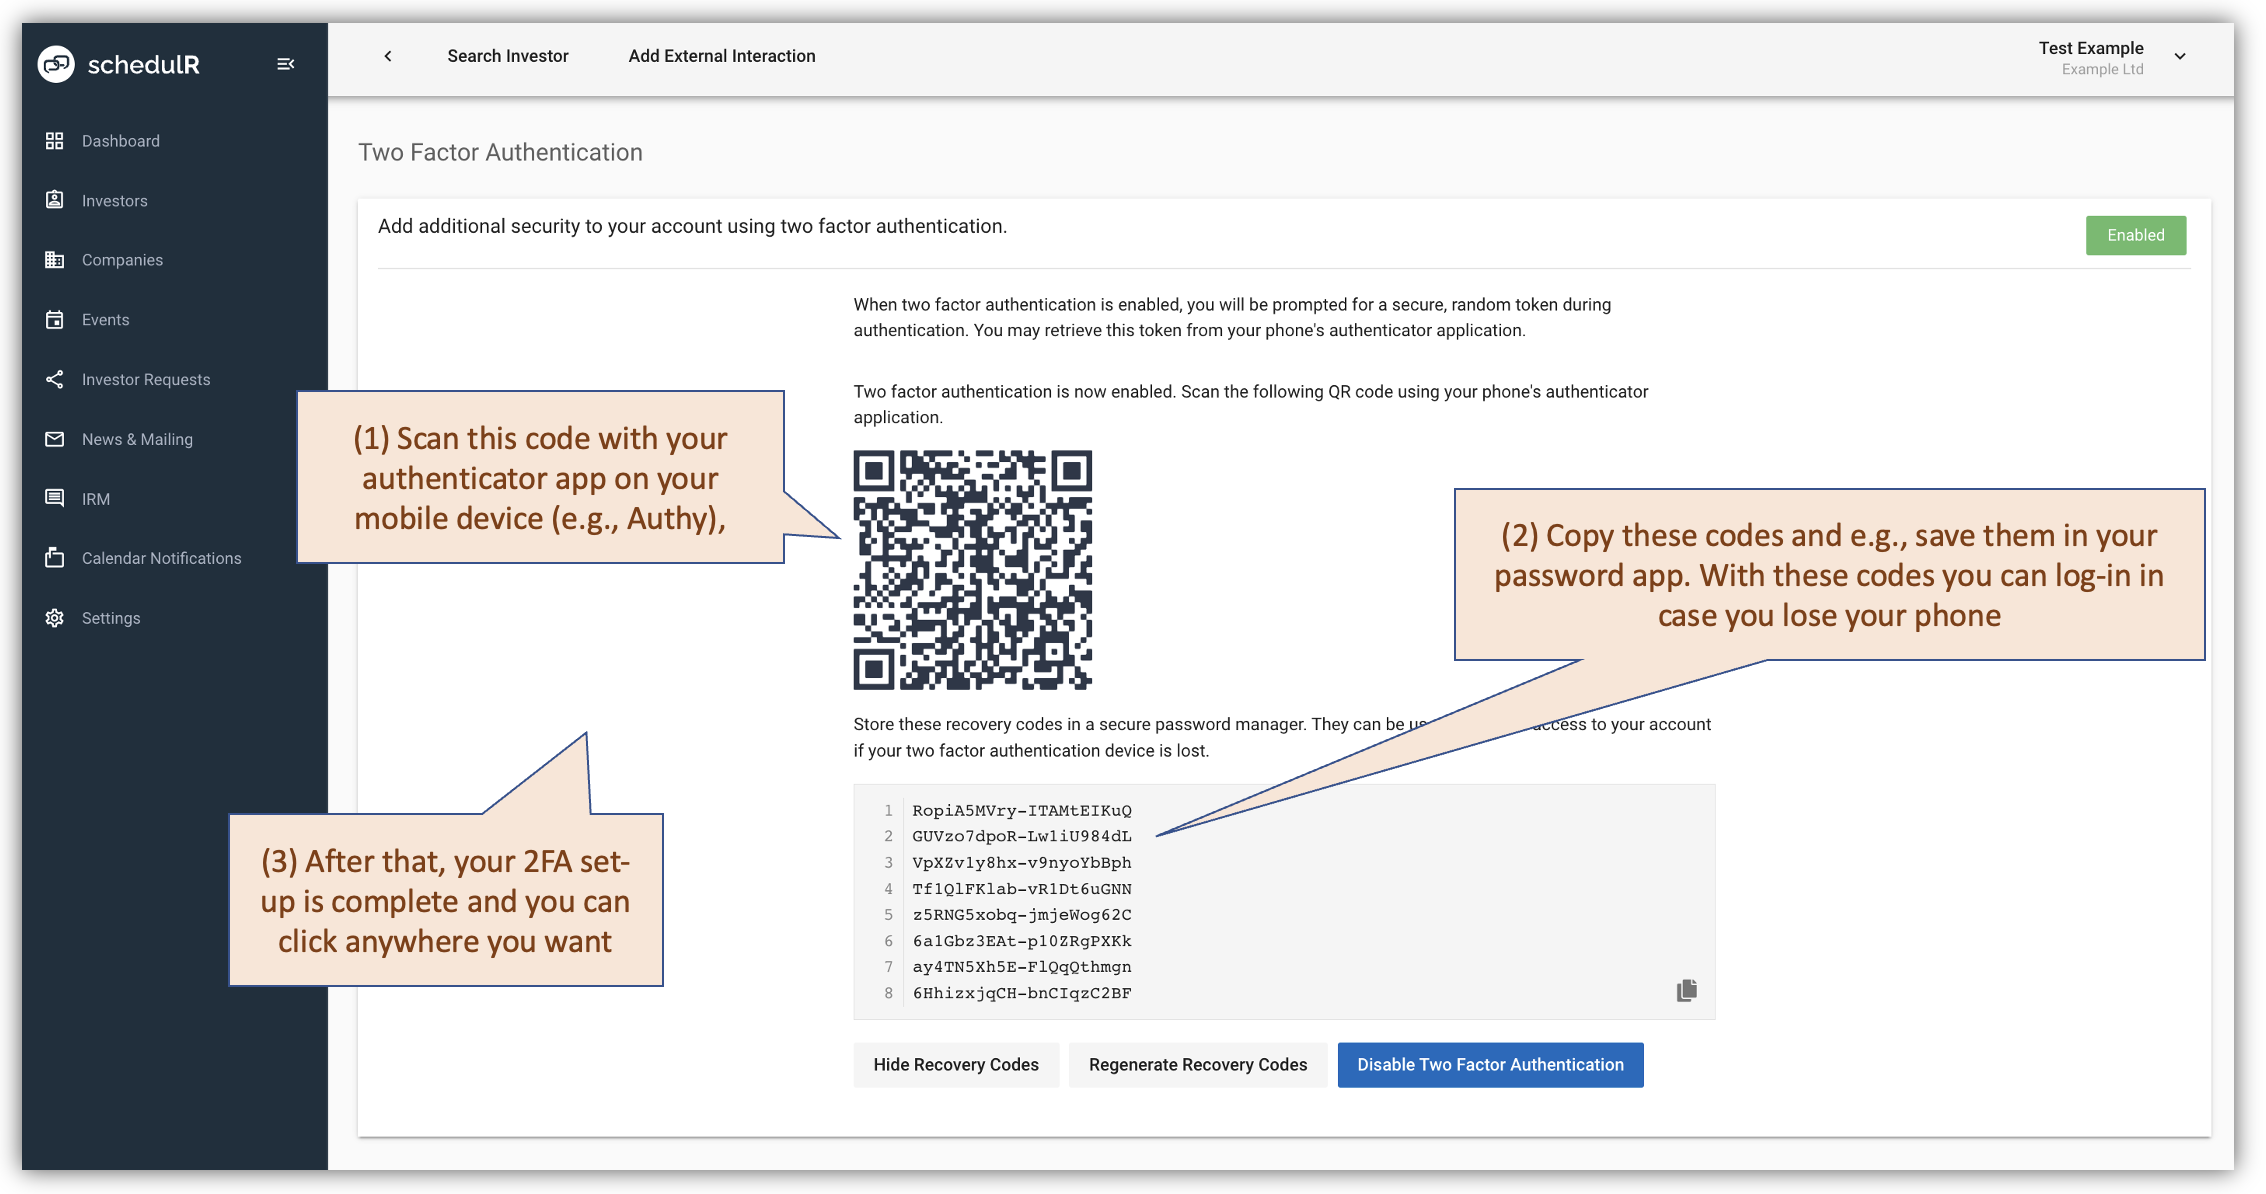Click the back chevron in the toolbar

[388, 56]
